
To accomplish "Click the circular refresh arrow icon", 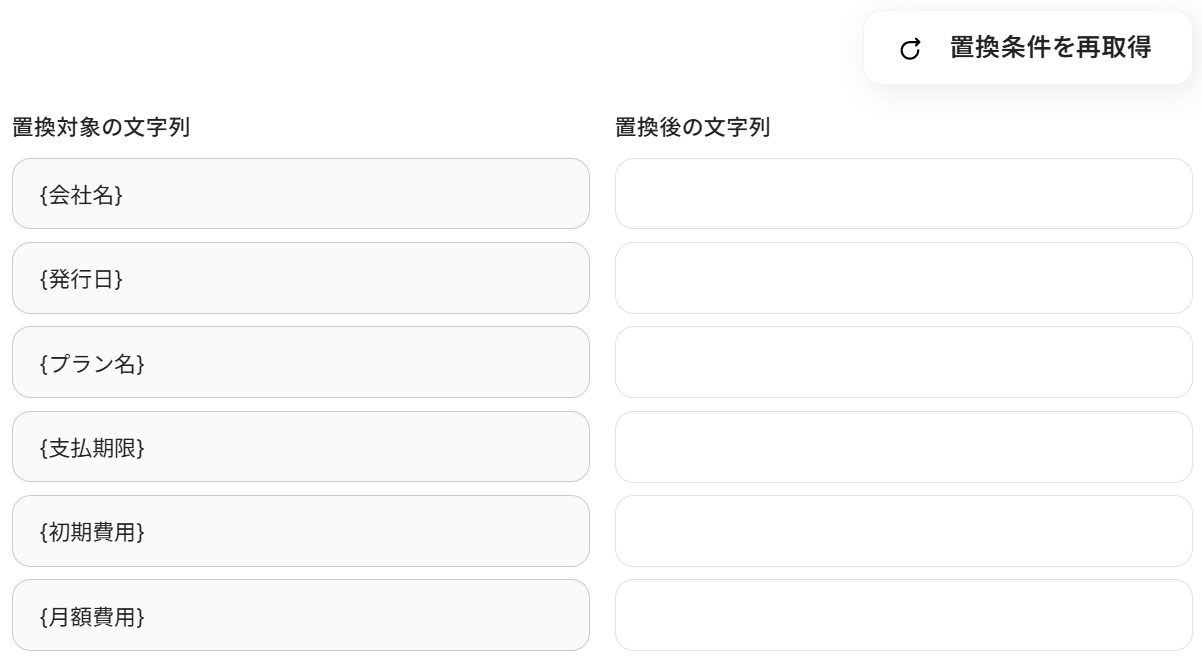I will [x=910, y=49].
